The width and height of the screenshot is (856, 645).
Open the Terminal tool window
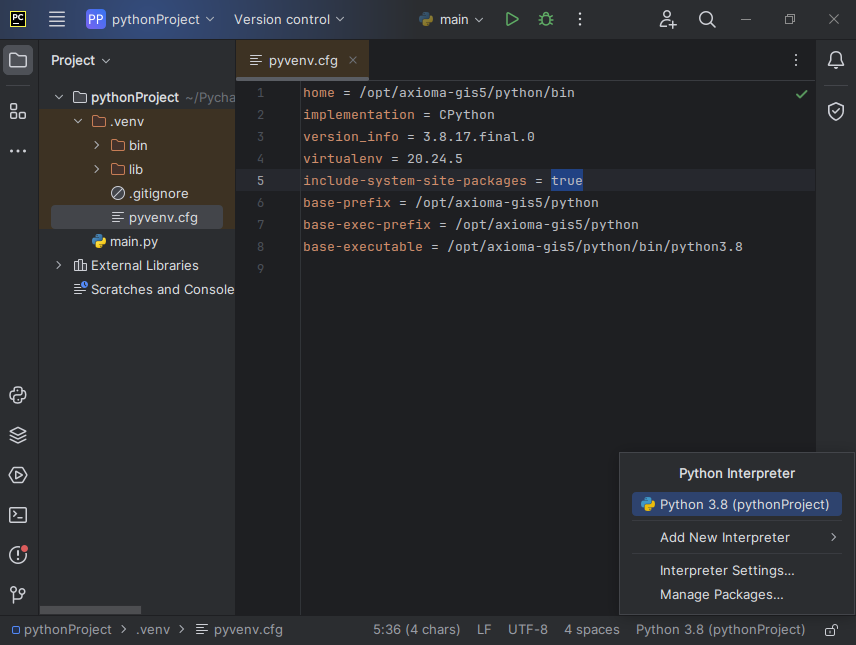click(18, 515)
